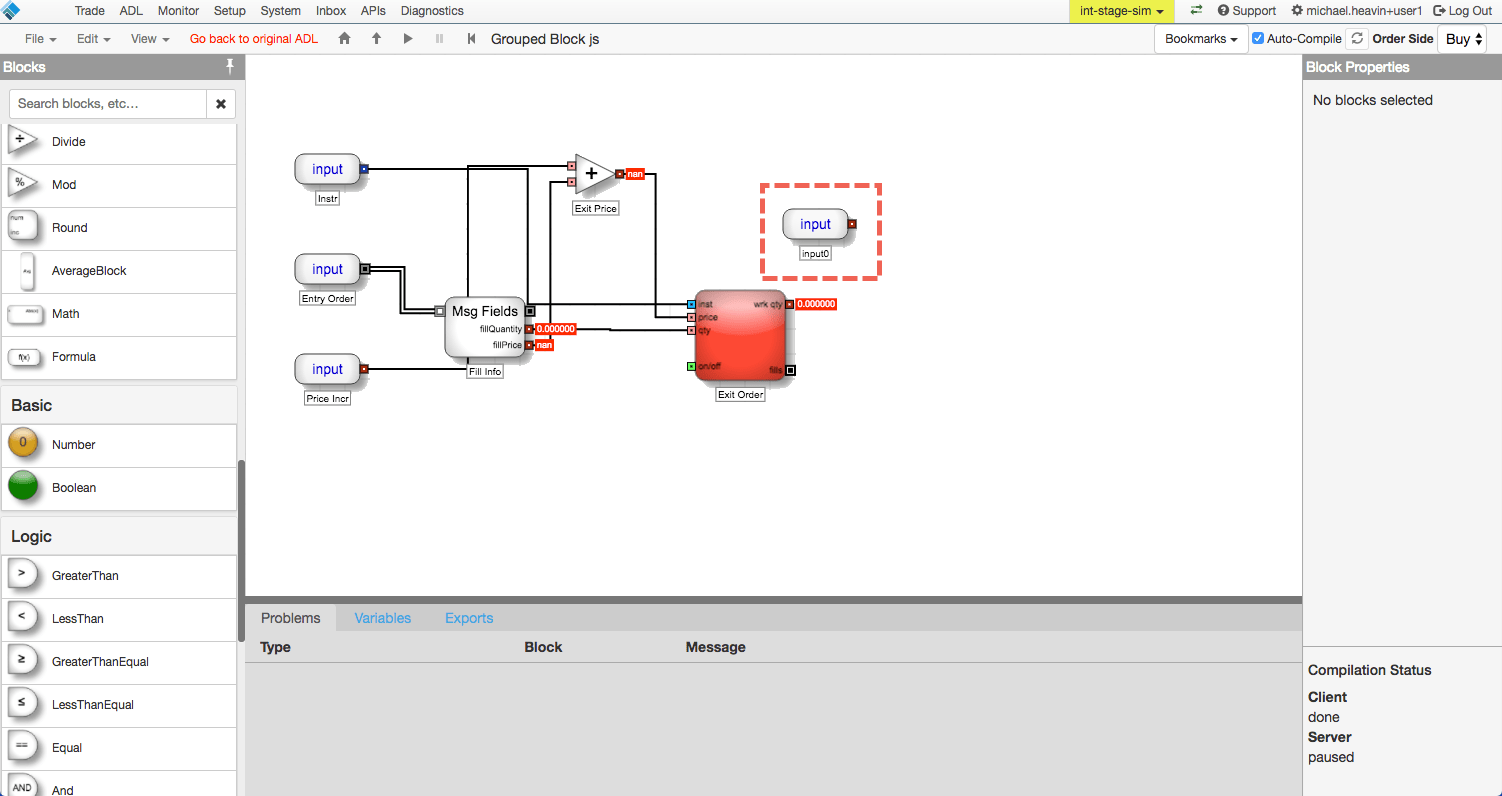Switch to the Problems tab
1502x796 pixels.
[291, 618]
